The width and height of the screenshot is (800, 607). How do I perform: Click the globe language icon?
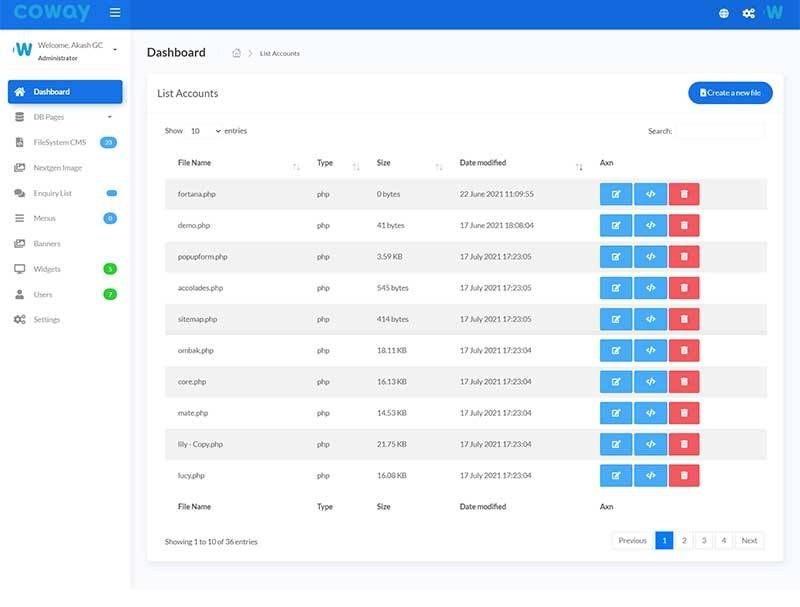pos(724,13)
